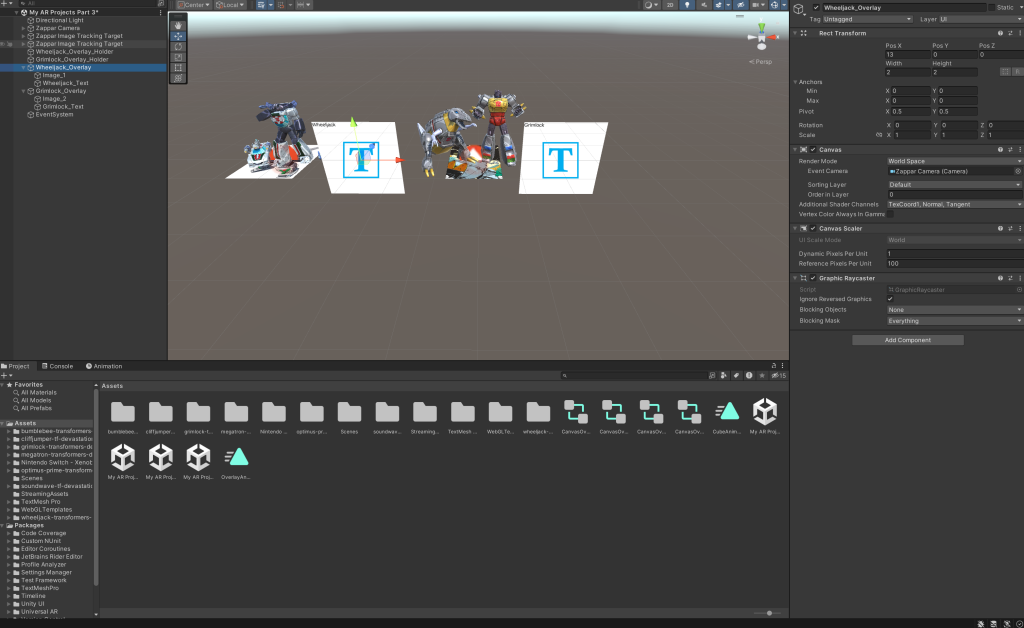Click the orientation gizmo in the scene view
Viewport: 1024px width, 628px height.
click(760, 40)
